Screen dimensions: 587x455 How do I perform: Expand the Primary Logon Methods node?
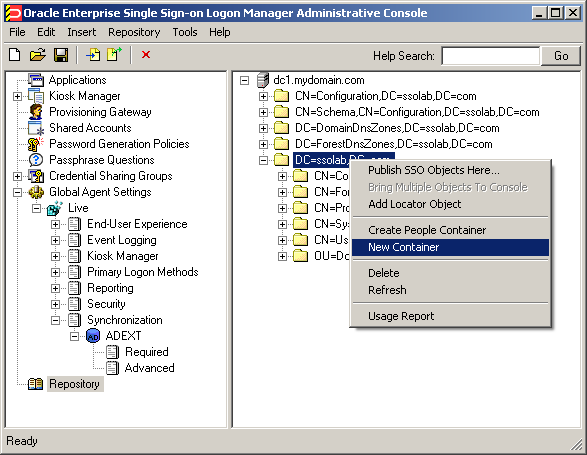pos(55,272)
